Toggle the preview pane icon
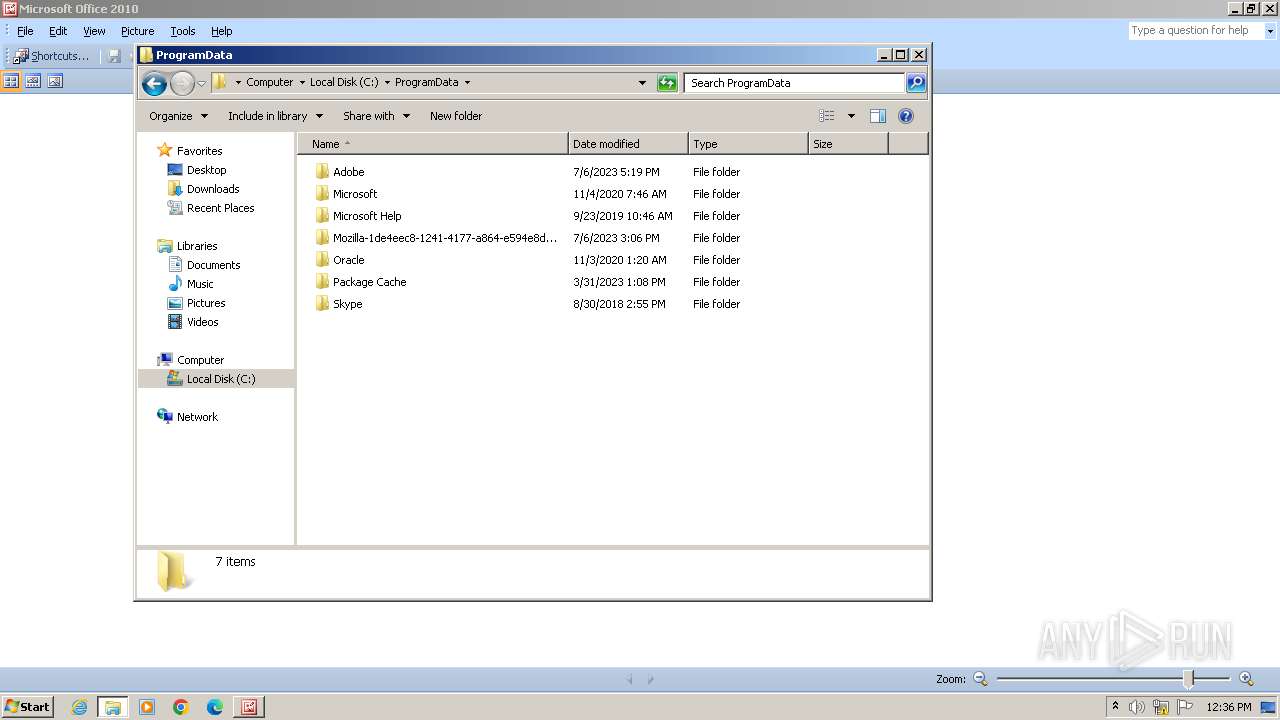 pyautogui.click(x=878, y=116)
